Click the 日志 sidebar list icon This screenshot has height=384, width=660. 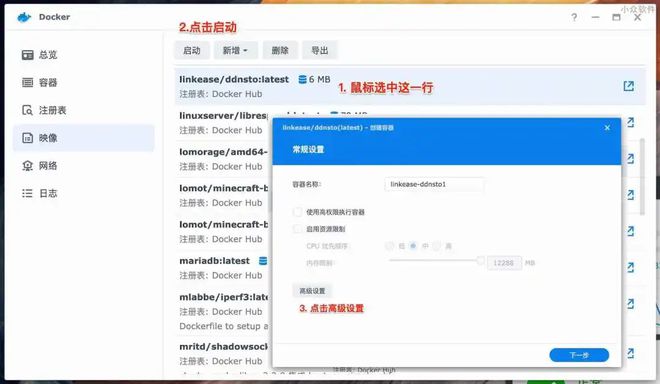coord(27,193)
